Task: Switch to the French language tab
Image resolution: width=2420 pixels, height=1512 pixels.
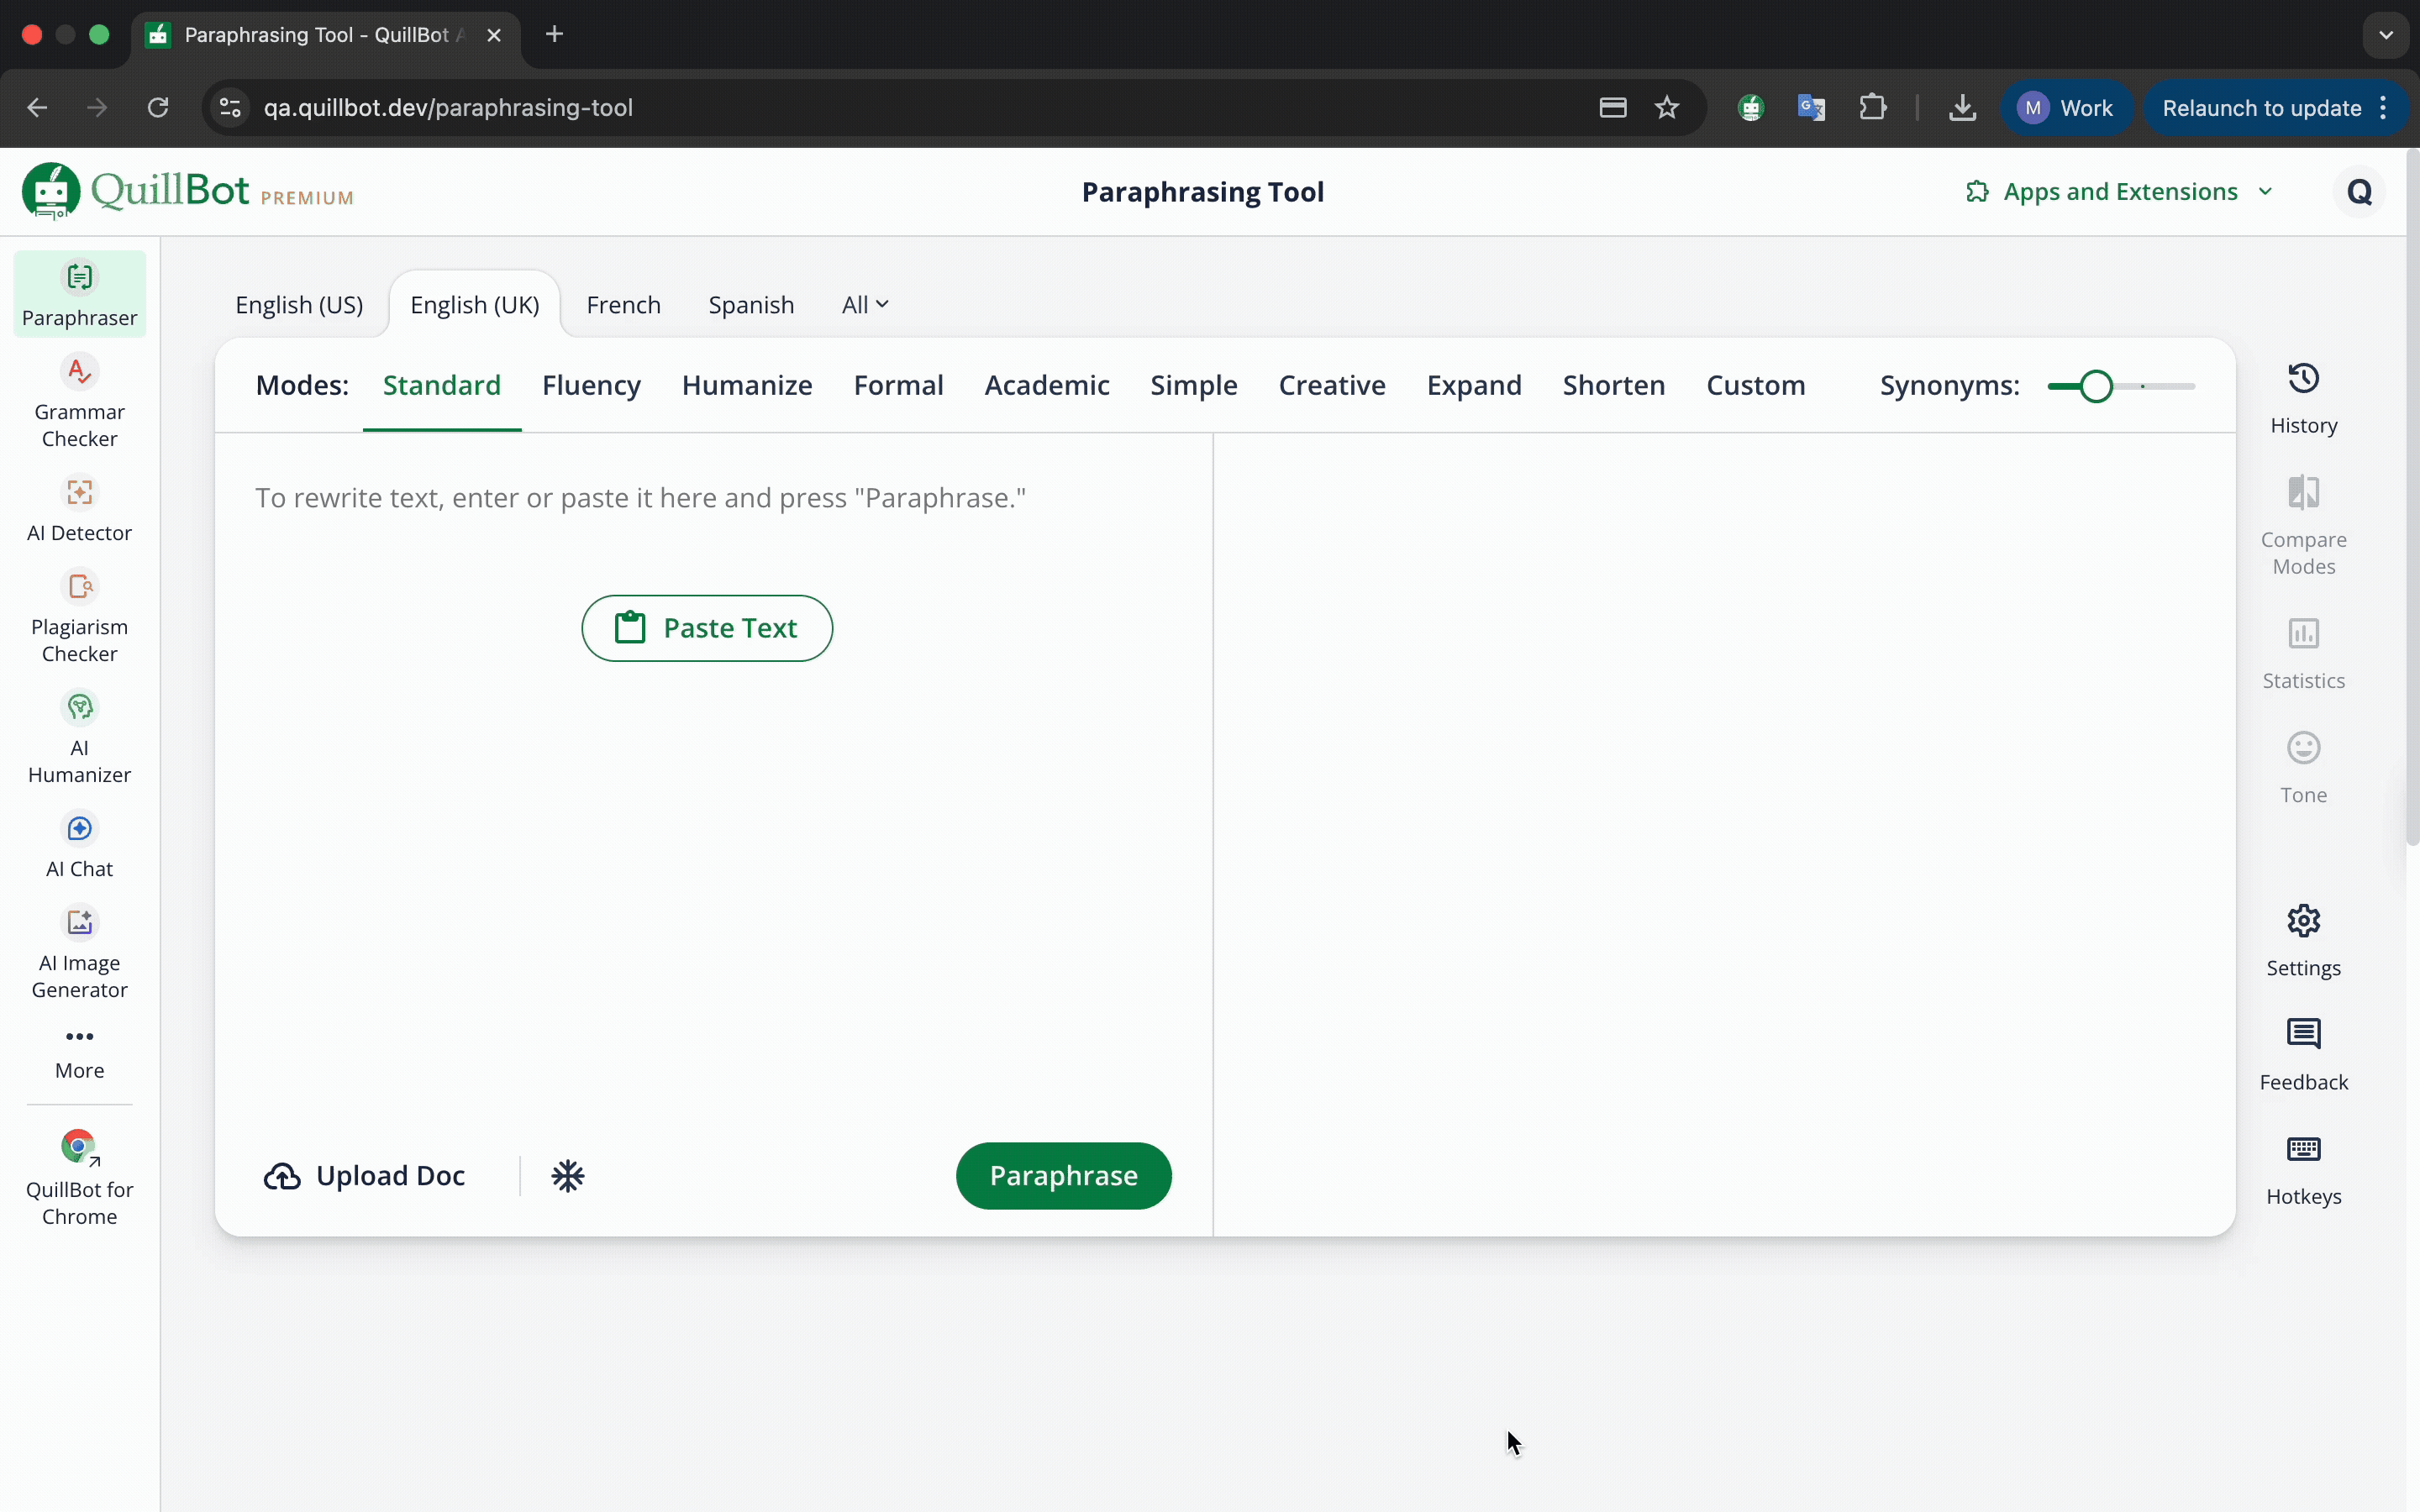Action: [x=624, y=304]
